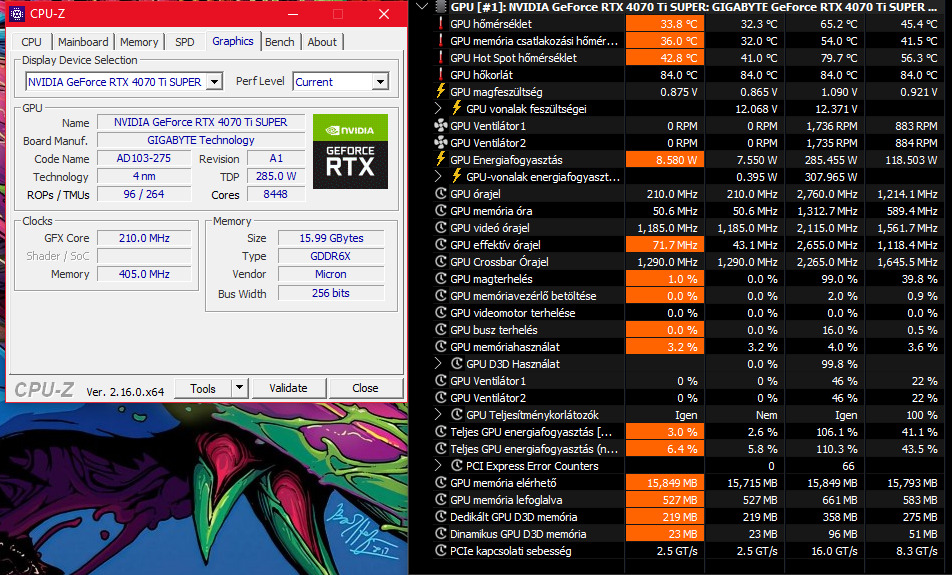Click the icon beside GPU busz terhelés
The image size is (952, 575).
click(441, 330)
